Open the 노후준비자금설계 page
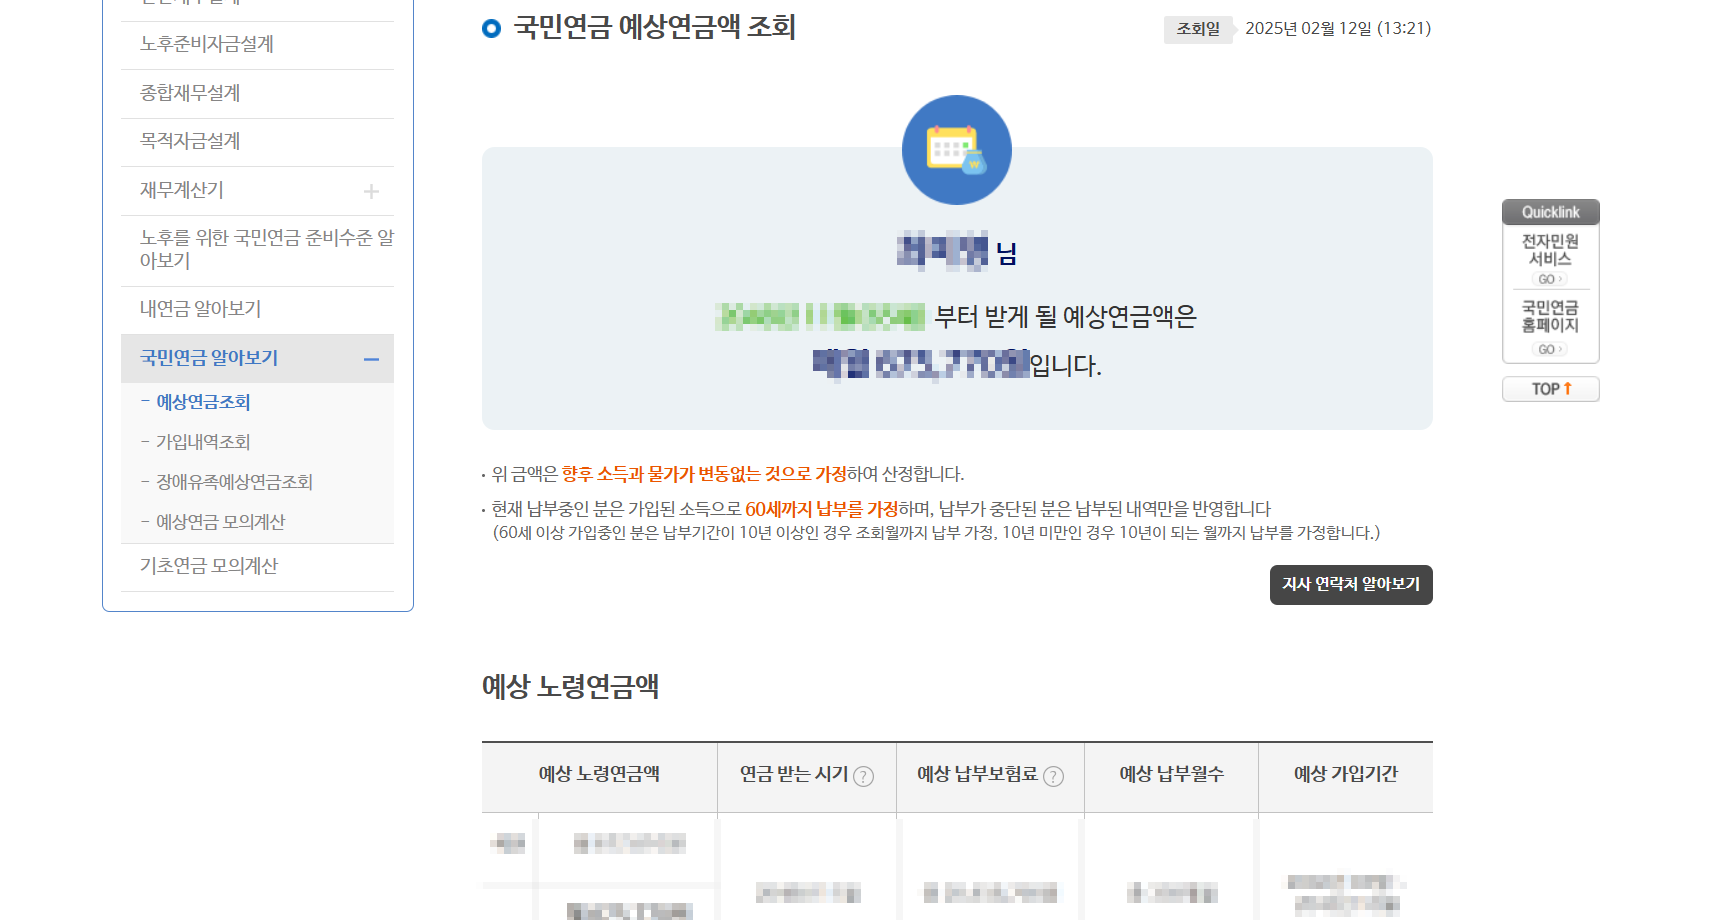The height and width of the screenshot is (920, 1711). 209,45
